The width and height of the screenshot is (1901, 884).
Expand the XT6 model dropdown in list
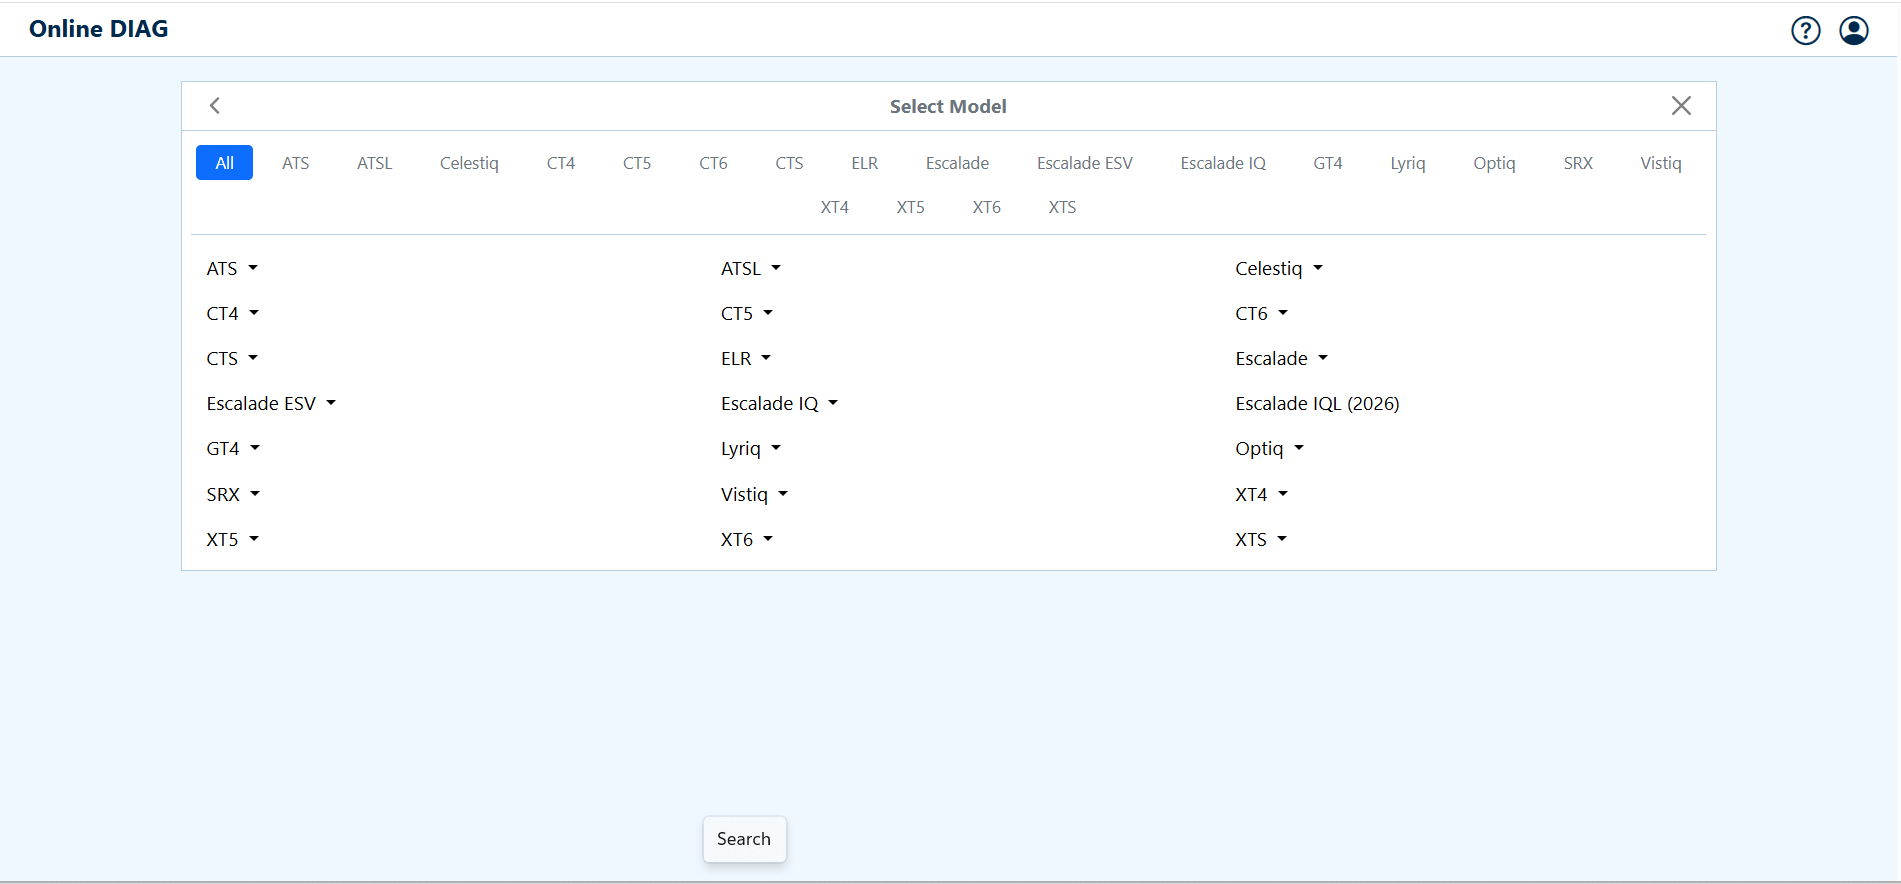pyautogui.click(x=747, y=539)
